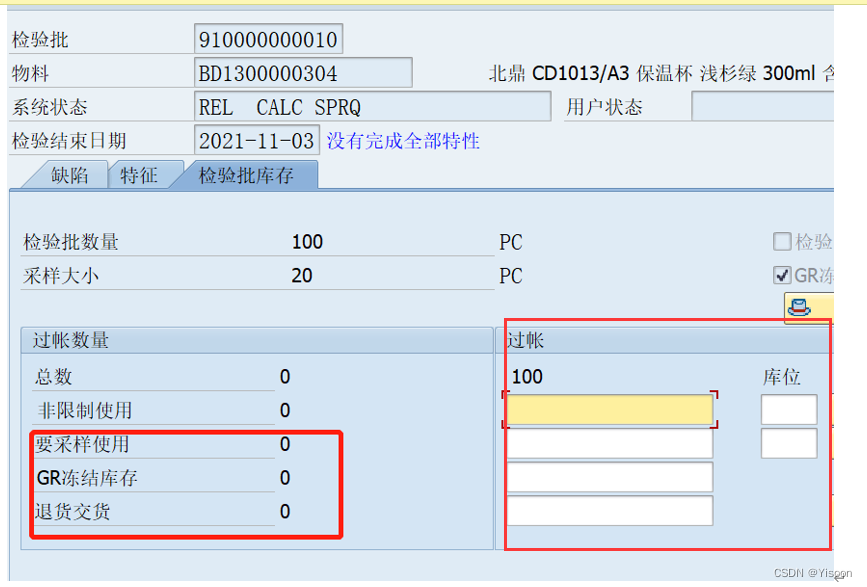Click the GR冻结库存 posting quantity field

point(609,477)
